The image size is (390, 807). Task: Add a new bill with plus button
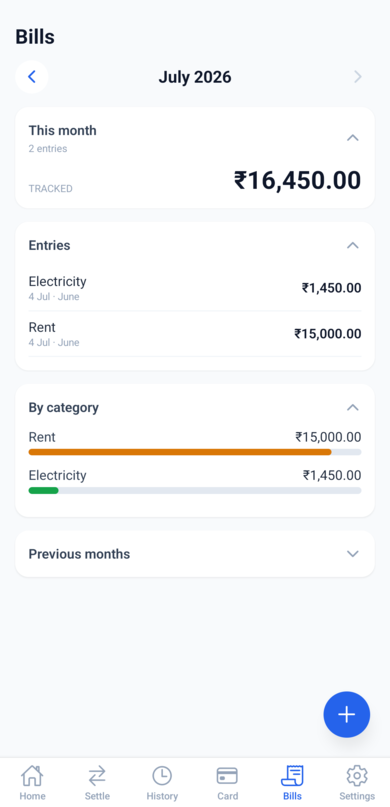(x=347, y=714)
